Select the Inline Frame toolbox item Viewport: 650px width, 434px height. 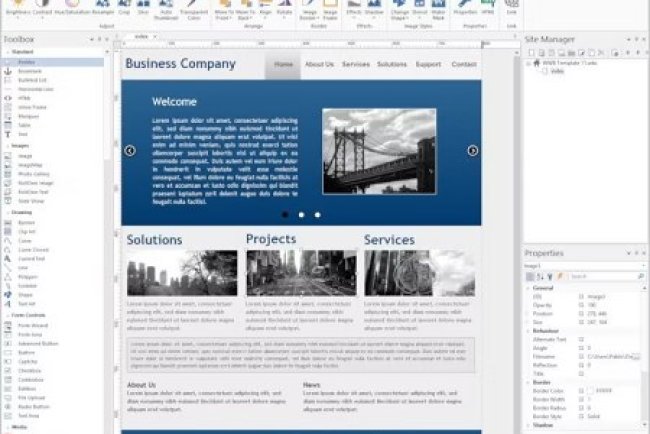coord(32,107)
